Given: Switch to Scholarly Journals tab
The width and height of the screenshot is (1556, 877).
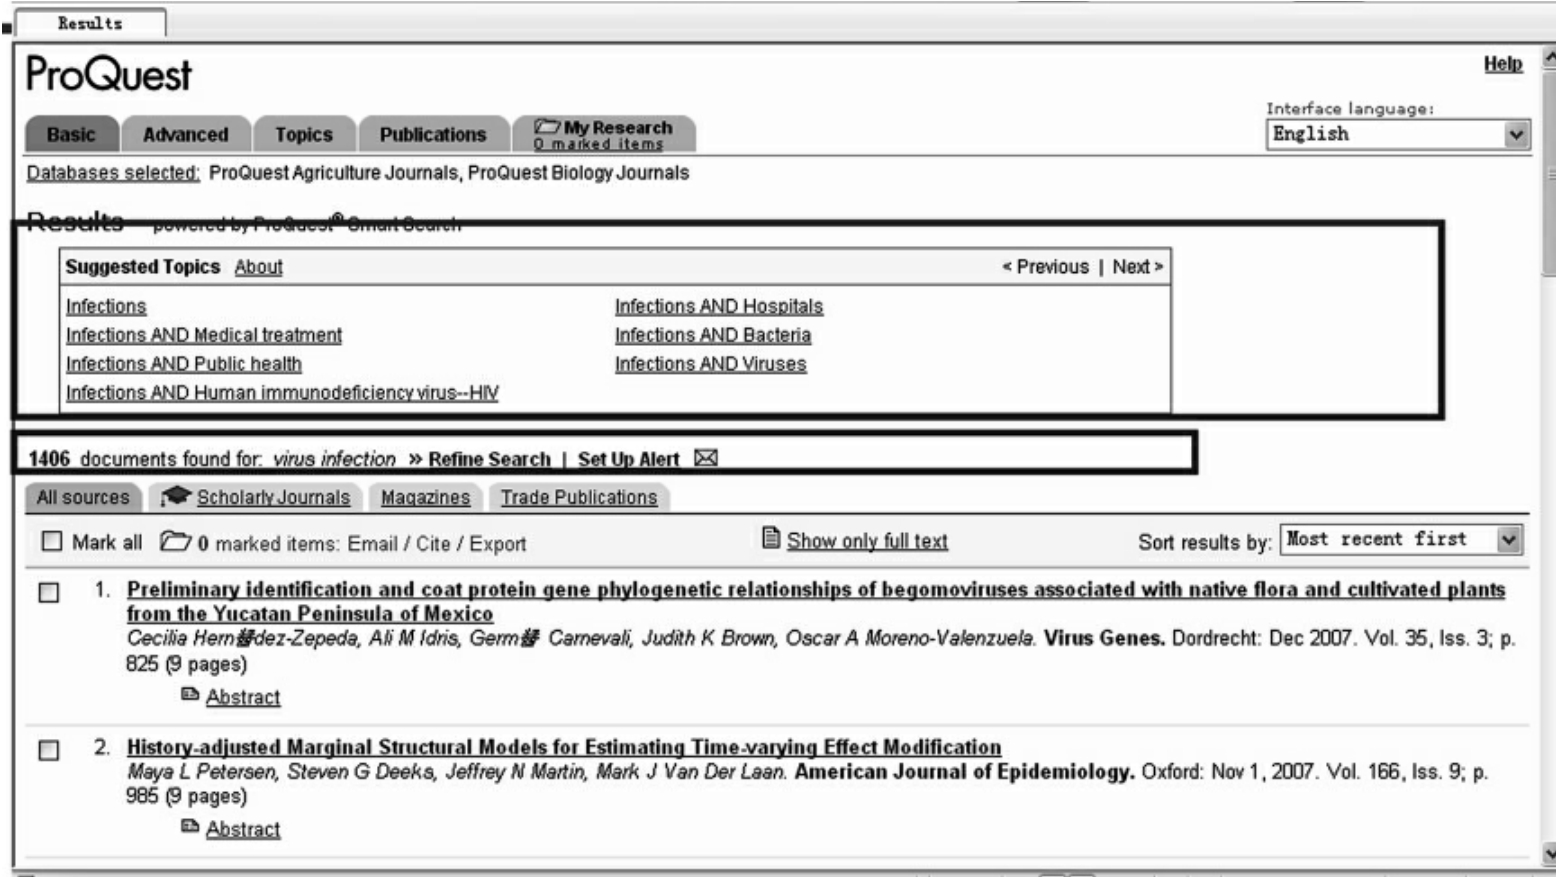Looking at the screenshot, I should pos(257,497).
